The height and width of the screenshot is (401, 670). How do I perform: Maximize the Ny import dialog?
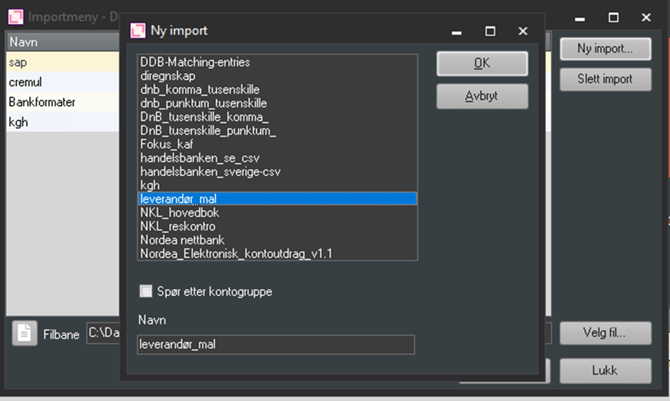tap(489, 31)
